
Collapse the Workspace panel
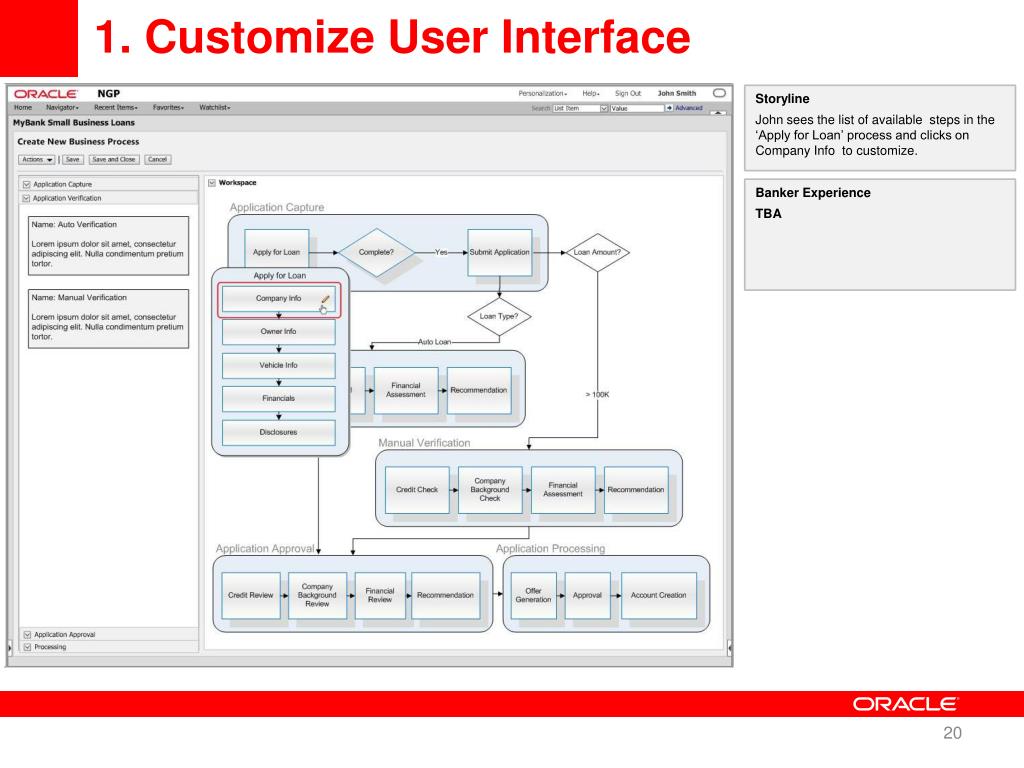click(x=212, y=183)
